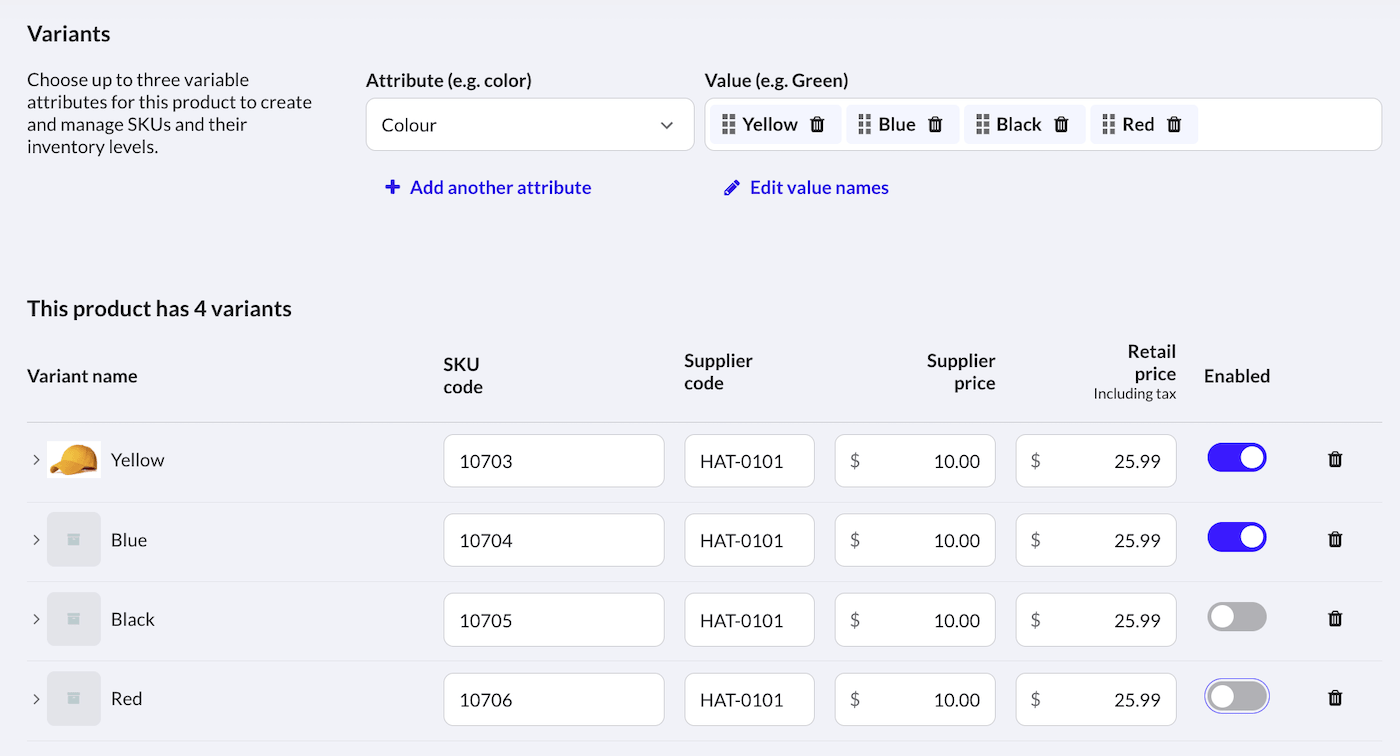The image size is (1400, 756).
Task: Click the Yellow cap product thumbnail
Action: point(74,460)
